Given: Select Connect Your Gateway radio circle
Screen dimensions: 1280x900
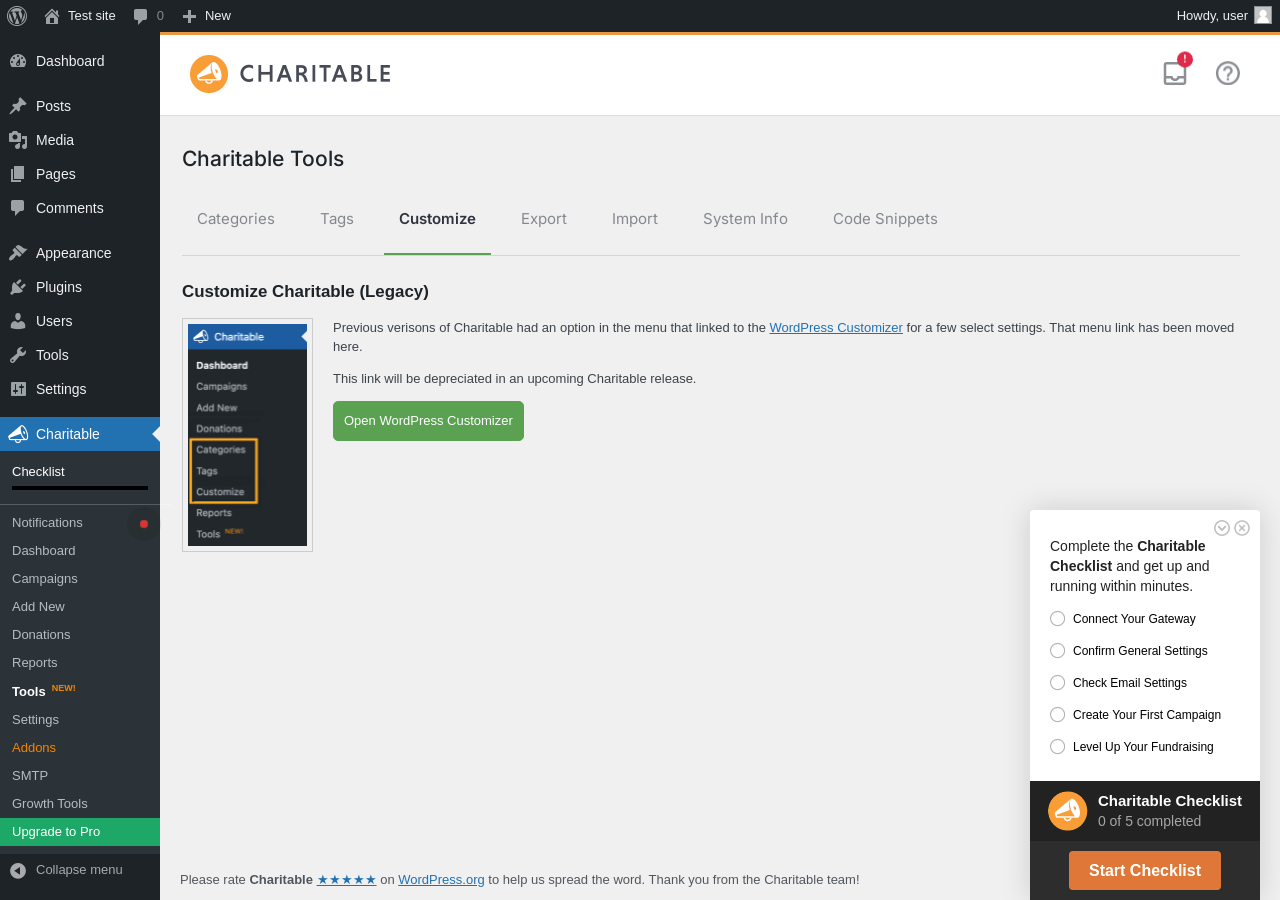Looking at the screenshot, I should [x=1058, y=619].
